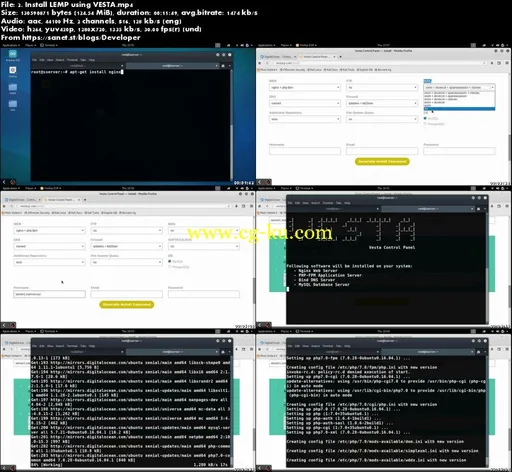512x472 pixels.
Task: Select PostgreSQL radio in frame with filled Hostname
Action: click(x=170, y=267)
